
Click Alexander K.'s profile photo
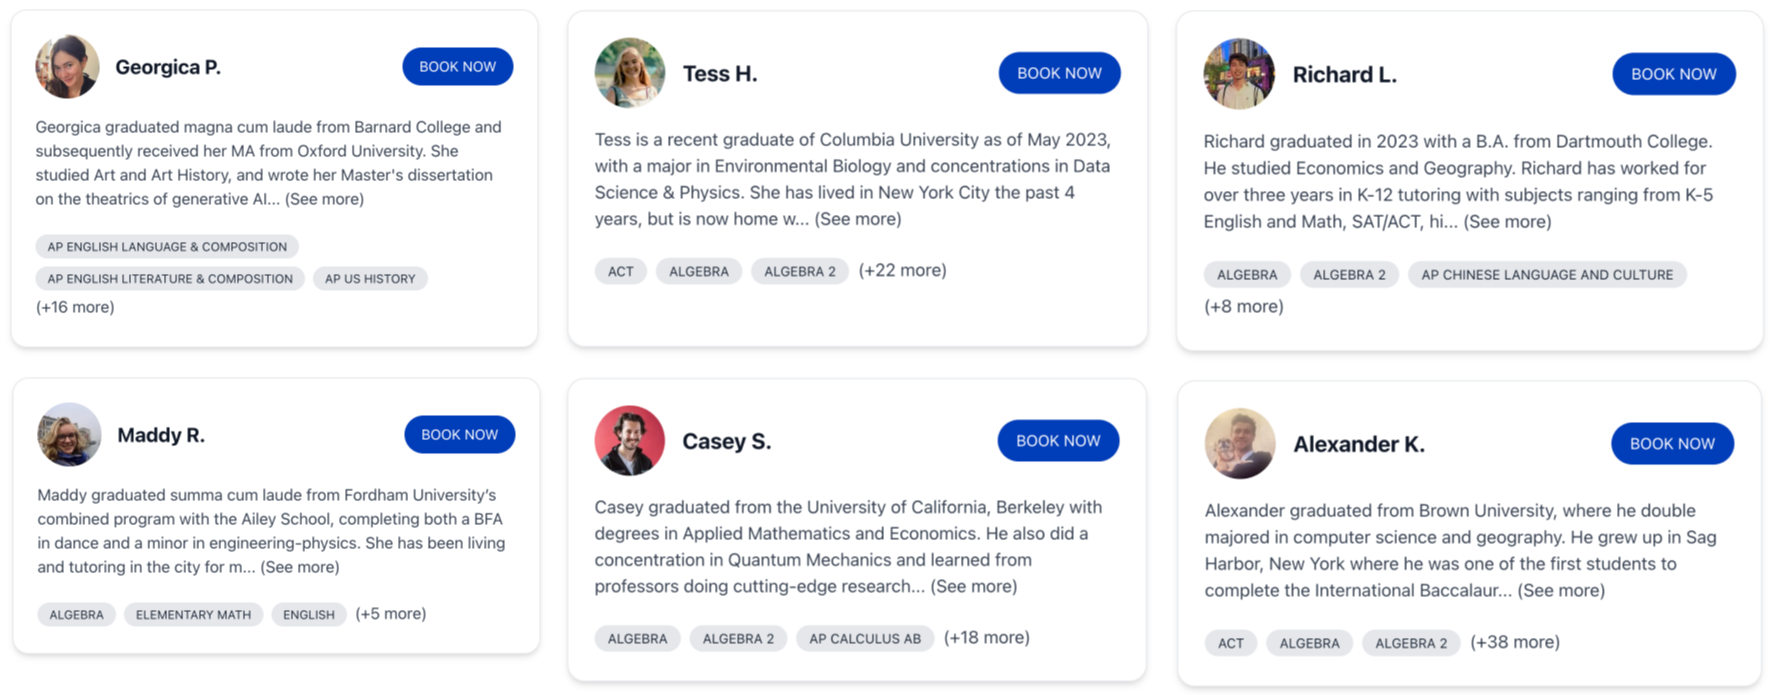pyautogui.click(x=1239, y=444)
